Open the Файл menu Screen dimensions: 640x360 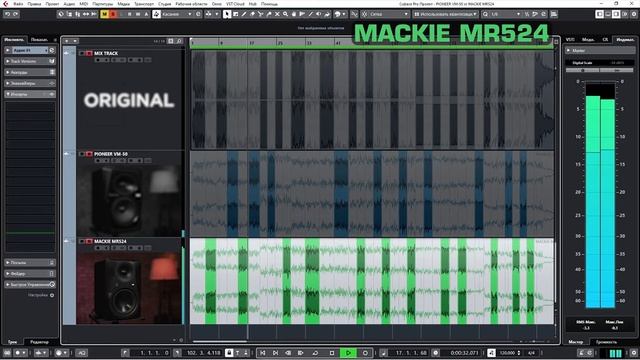18,4
